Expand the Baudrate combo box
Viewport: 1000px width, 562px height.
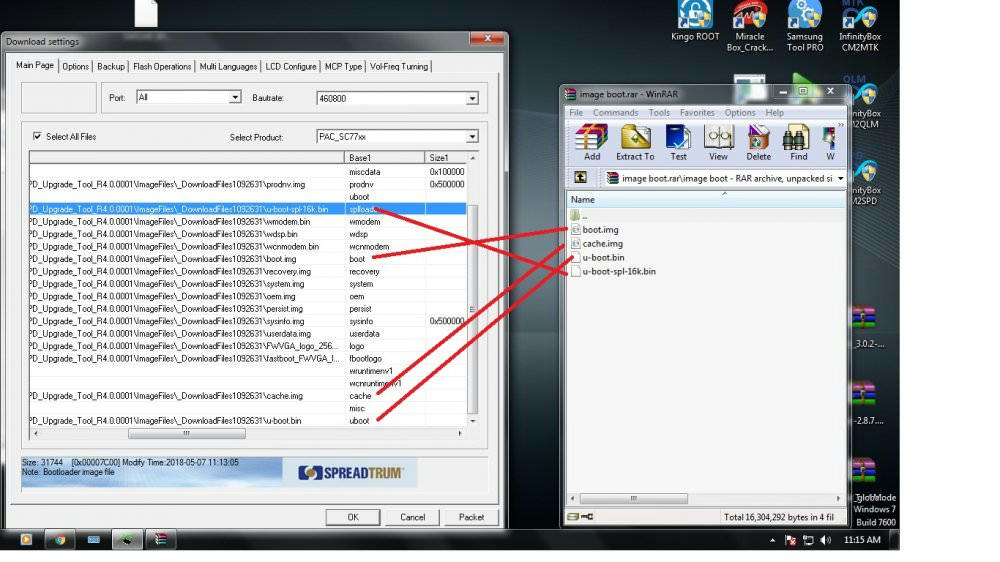[x=472, y=98]
